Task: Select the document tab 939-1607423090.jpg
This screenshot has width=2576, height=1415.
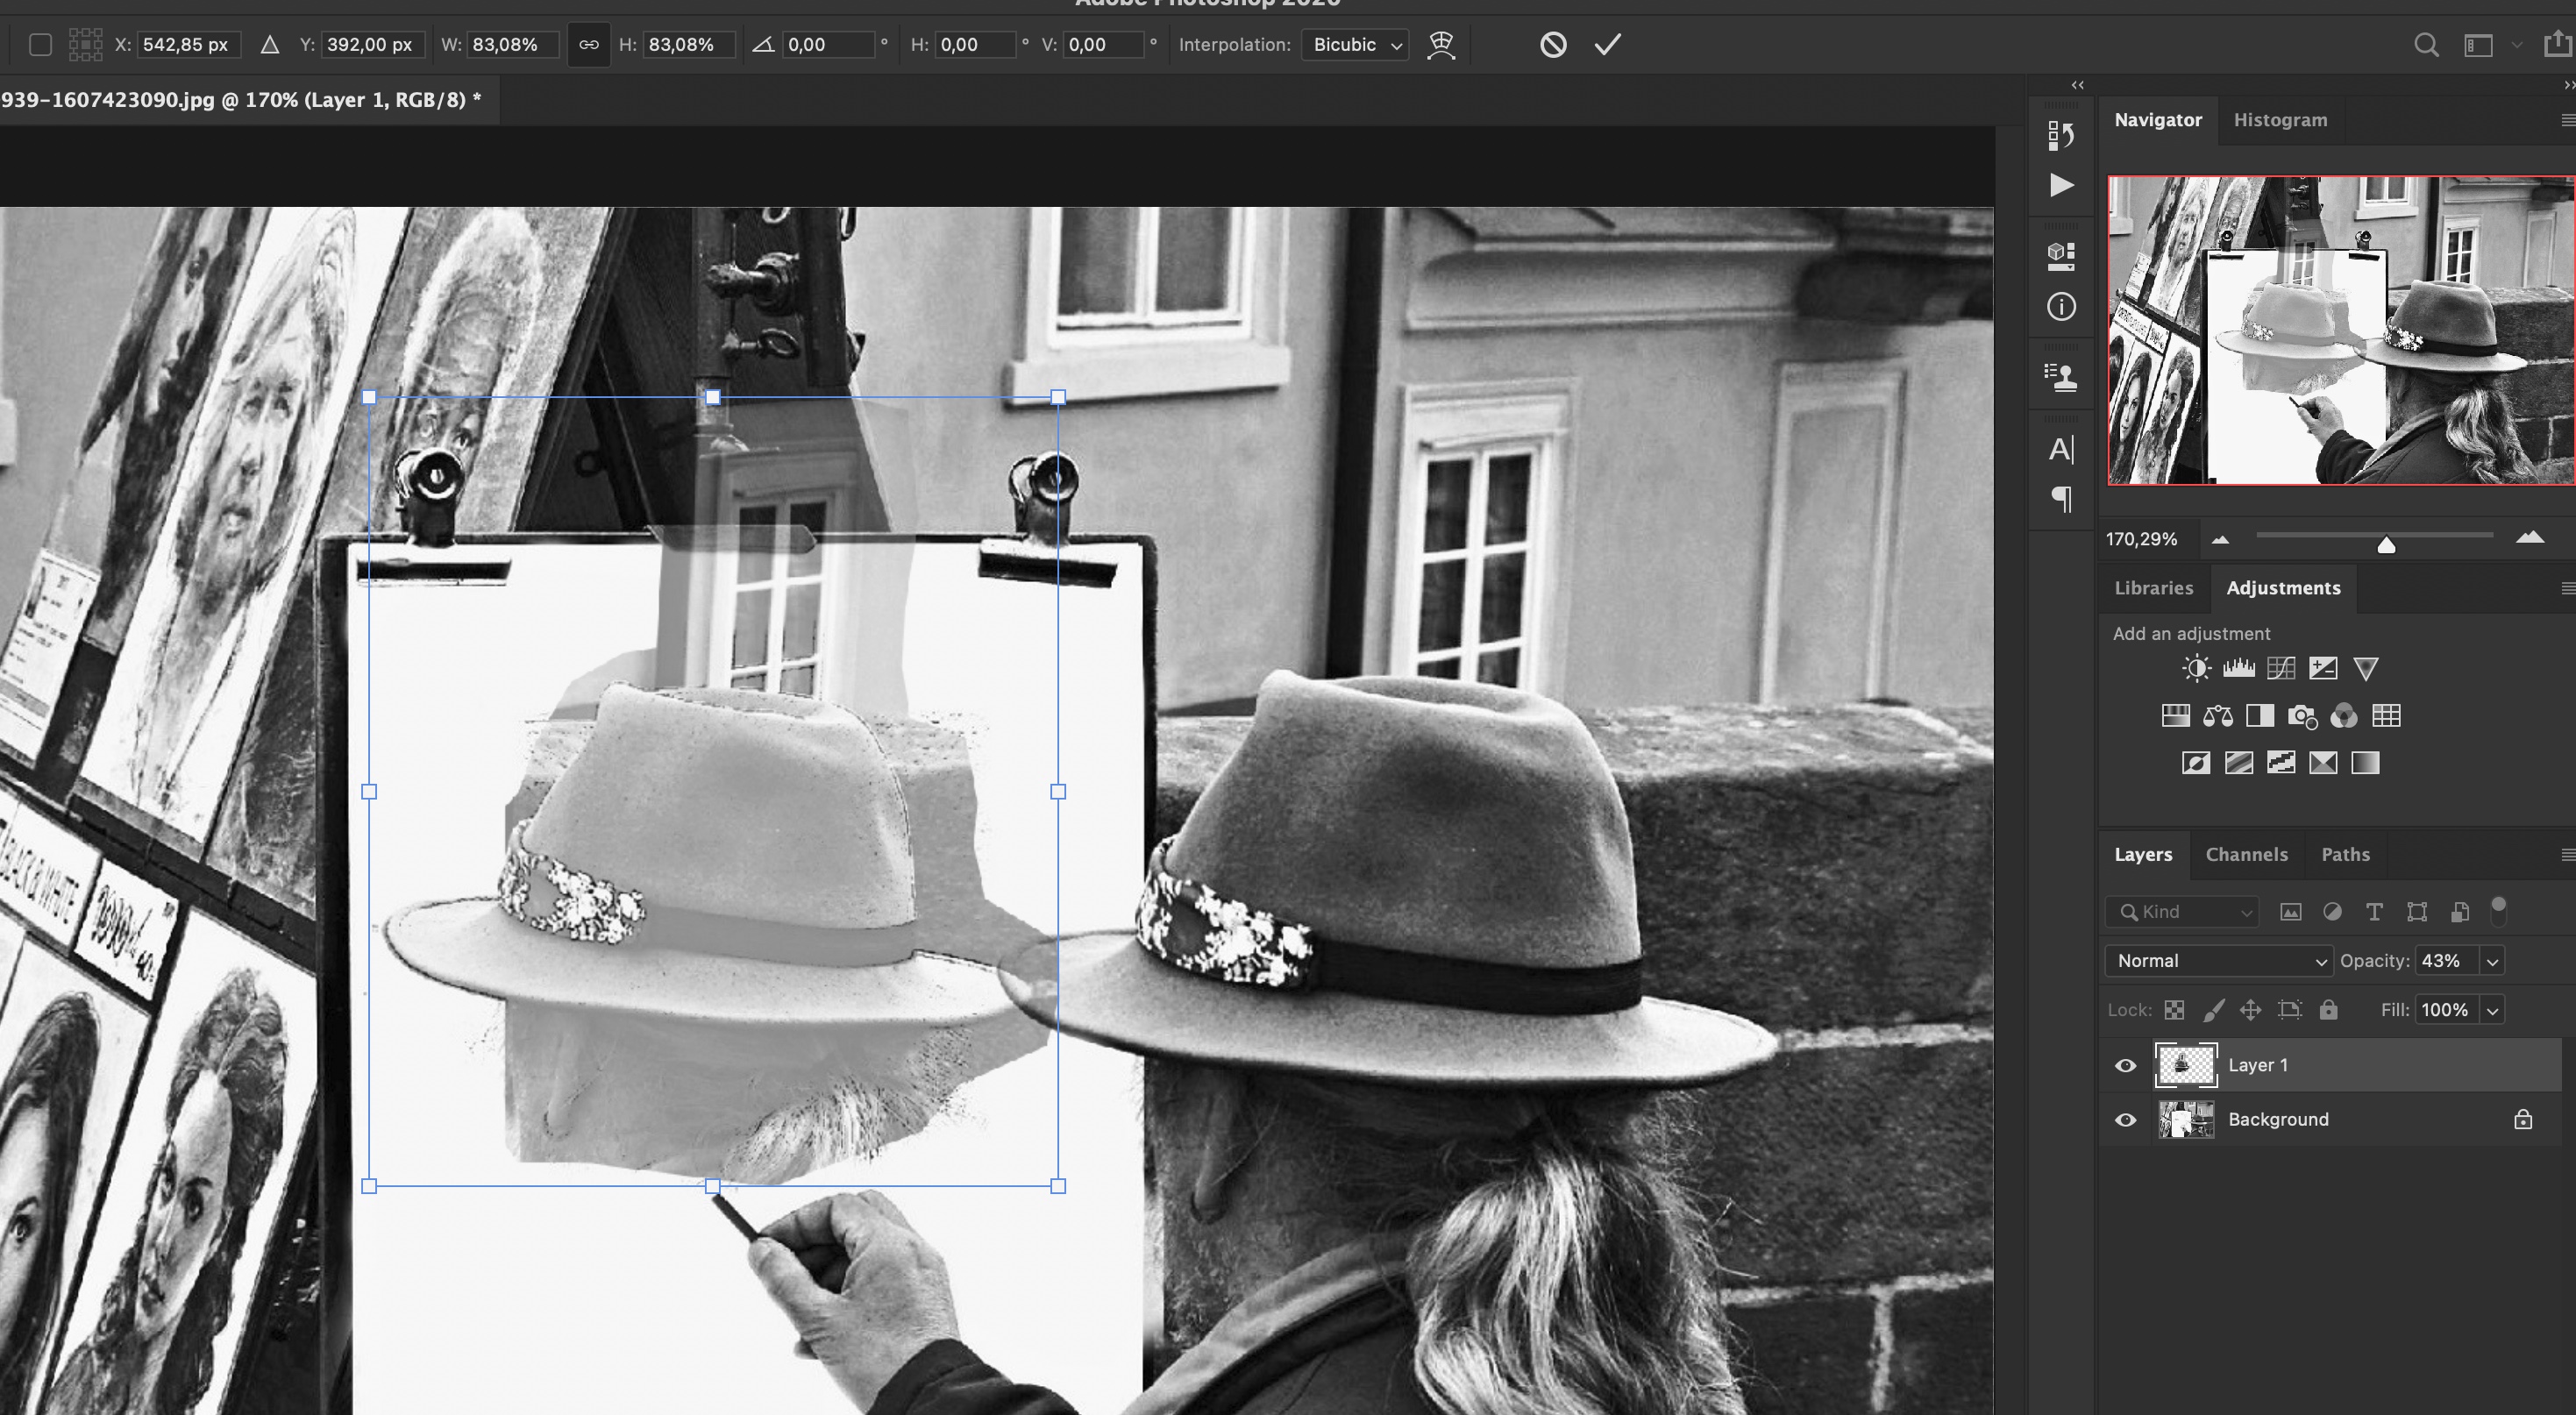Action: tap(241, 100)
